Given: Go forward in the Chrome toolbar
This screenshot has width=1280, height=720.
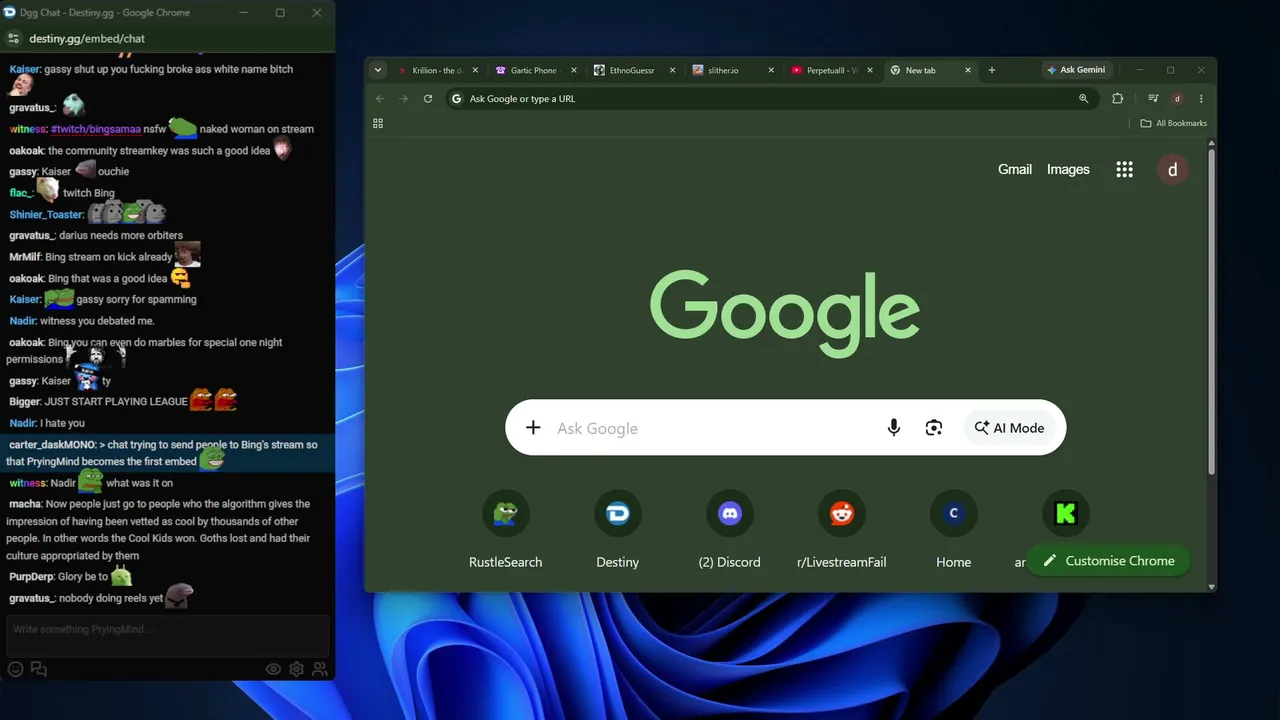Looking at the screenshot, I should (404, 99).
